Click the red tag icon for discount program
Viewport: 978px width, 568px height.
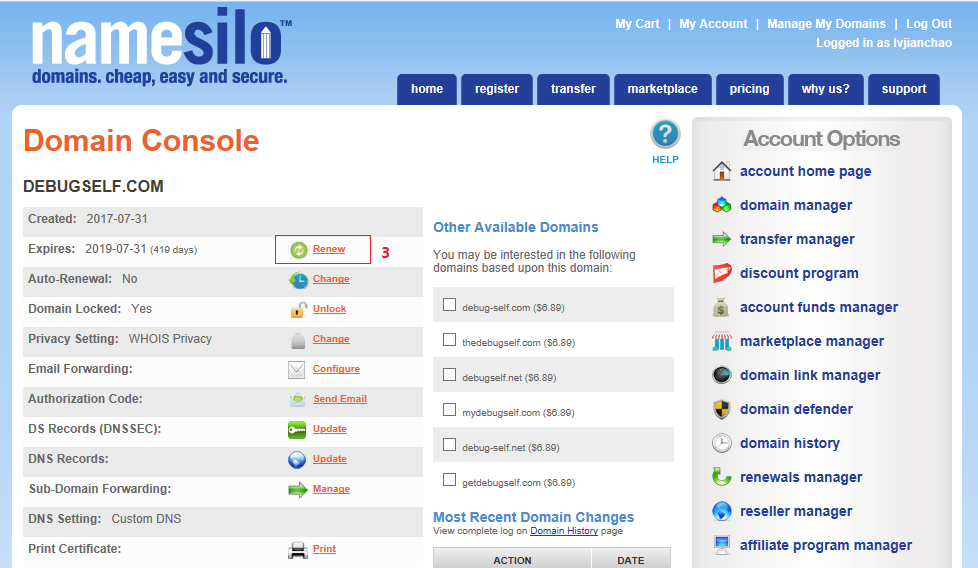click(x=722, y=273)
